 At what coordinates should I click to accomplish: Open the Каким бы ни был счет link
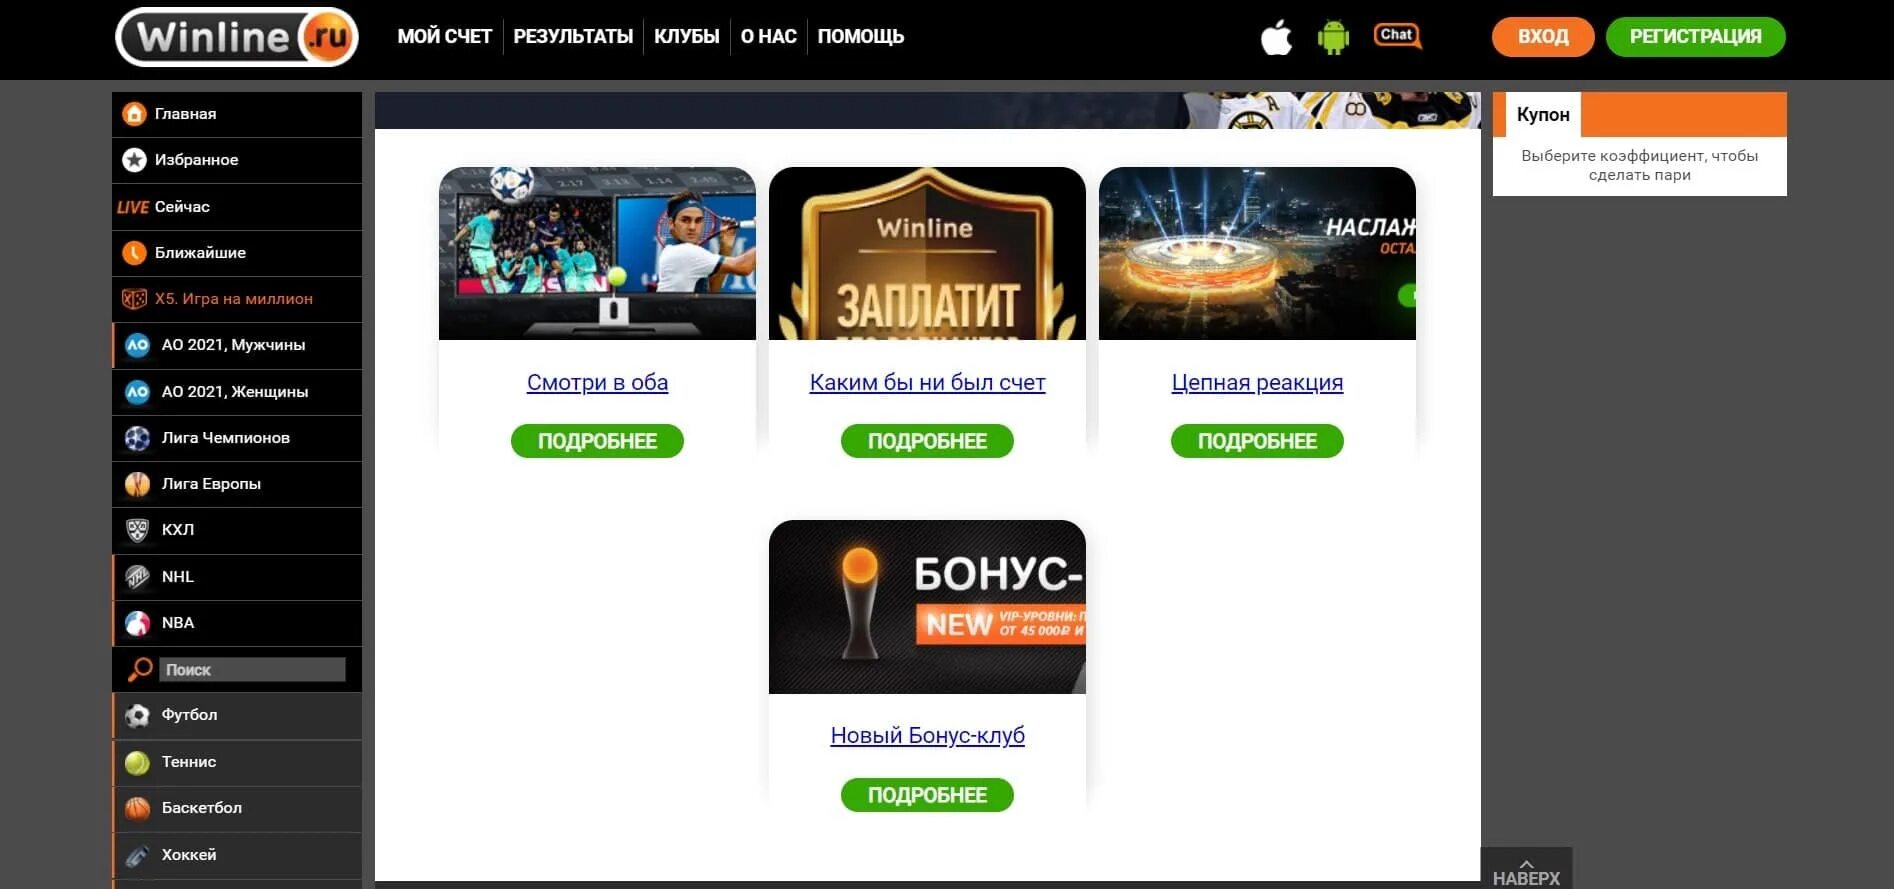[927, 382]
